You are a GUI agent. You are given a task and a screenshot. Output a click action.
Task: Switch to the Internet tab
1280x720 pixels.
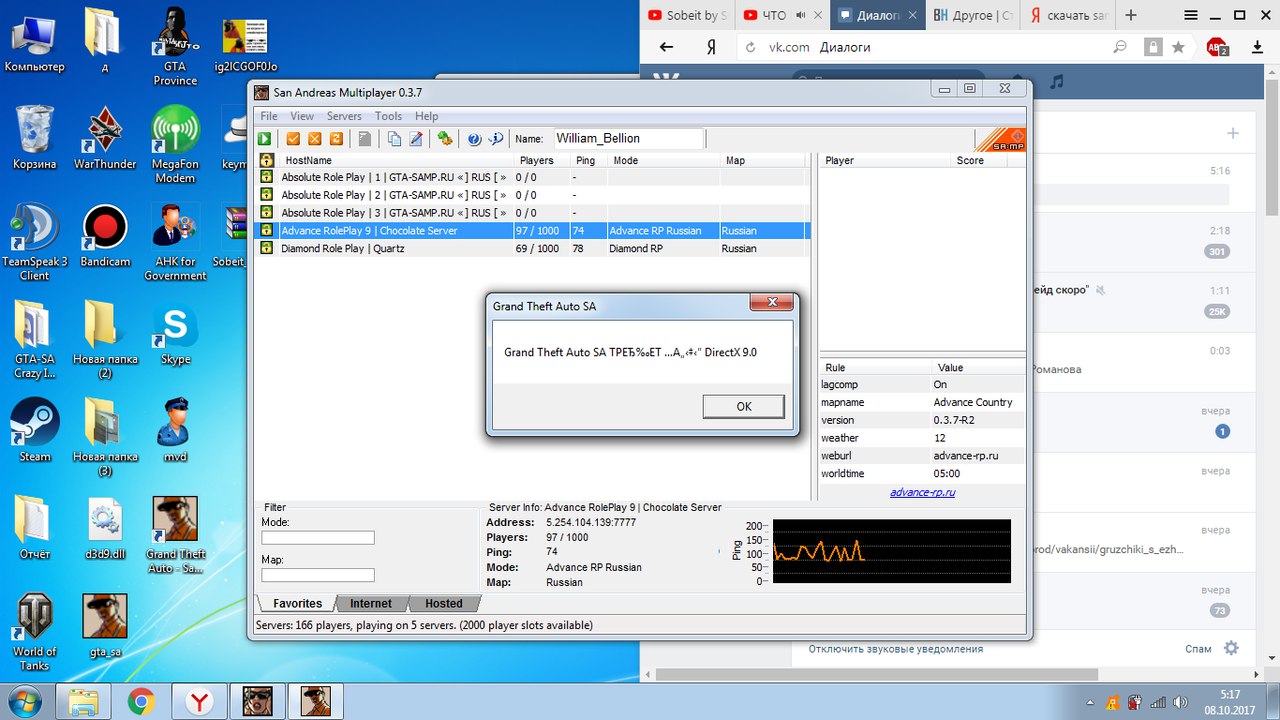[371, 604]
